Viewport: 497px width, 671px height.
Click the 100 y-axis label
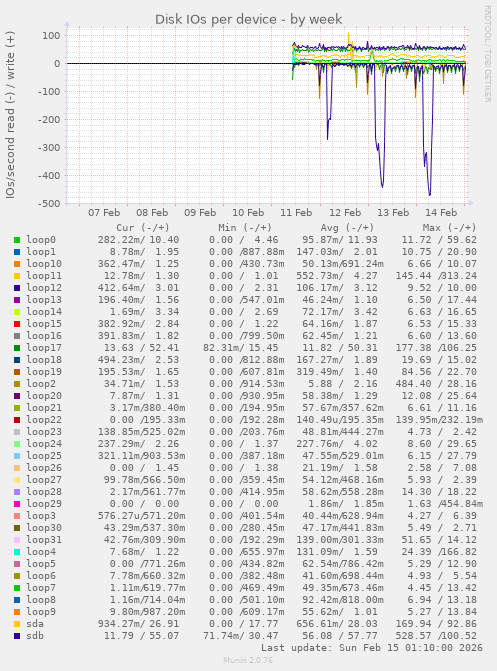[x=51, y=36]
